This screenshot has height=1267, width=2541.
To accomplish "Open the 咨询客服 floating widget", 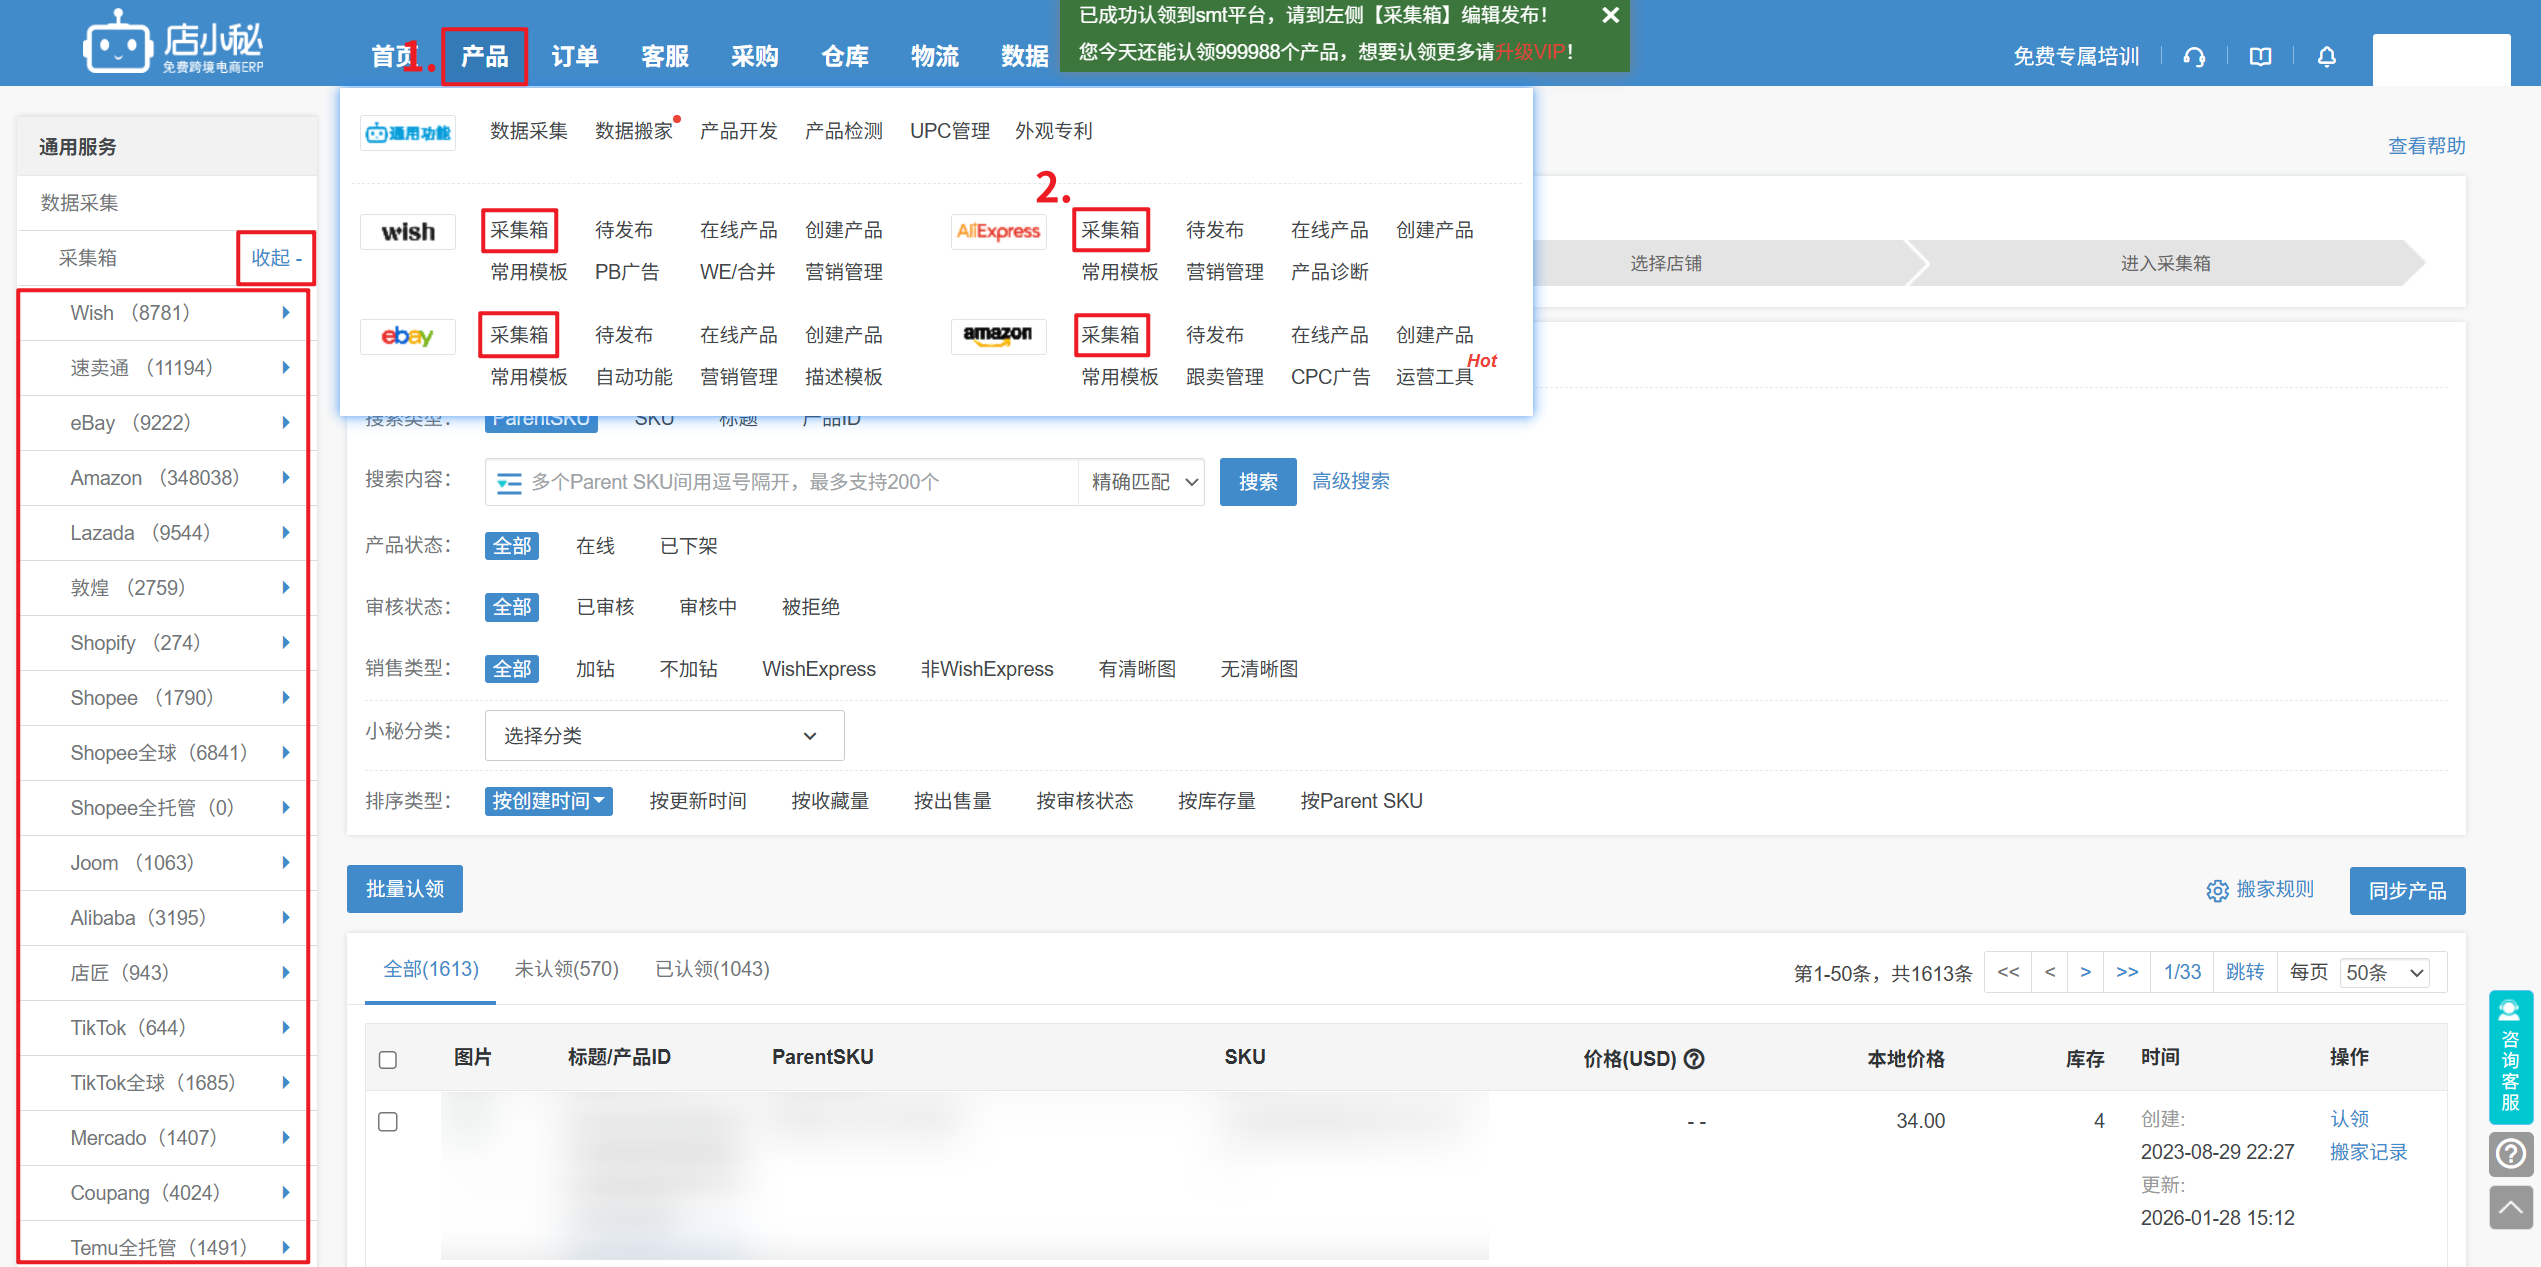I will click(x=2510, y=1056).
